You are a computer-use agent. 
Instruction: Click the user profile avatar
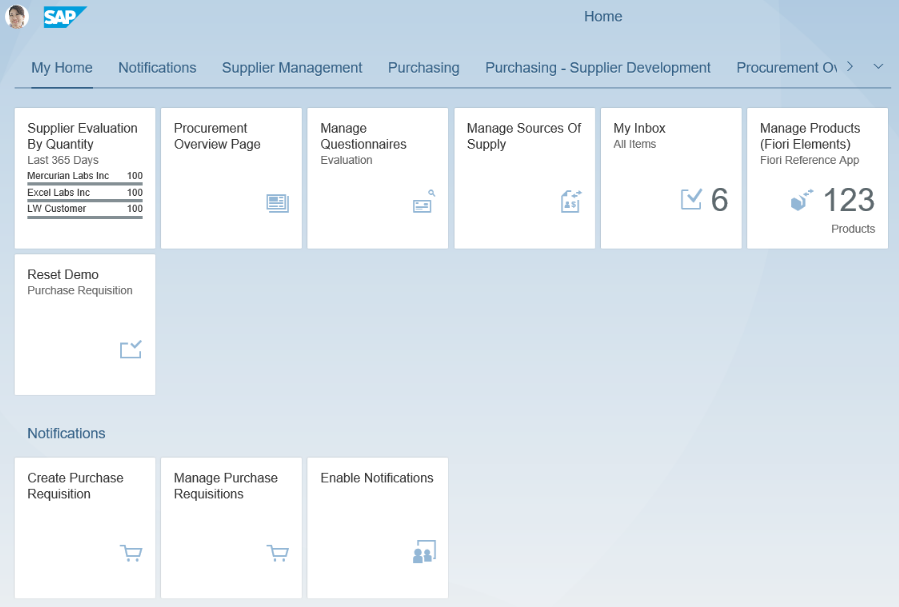pos(17,16)
